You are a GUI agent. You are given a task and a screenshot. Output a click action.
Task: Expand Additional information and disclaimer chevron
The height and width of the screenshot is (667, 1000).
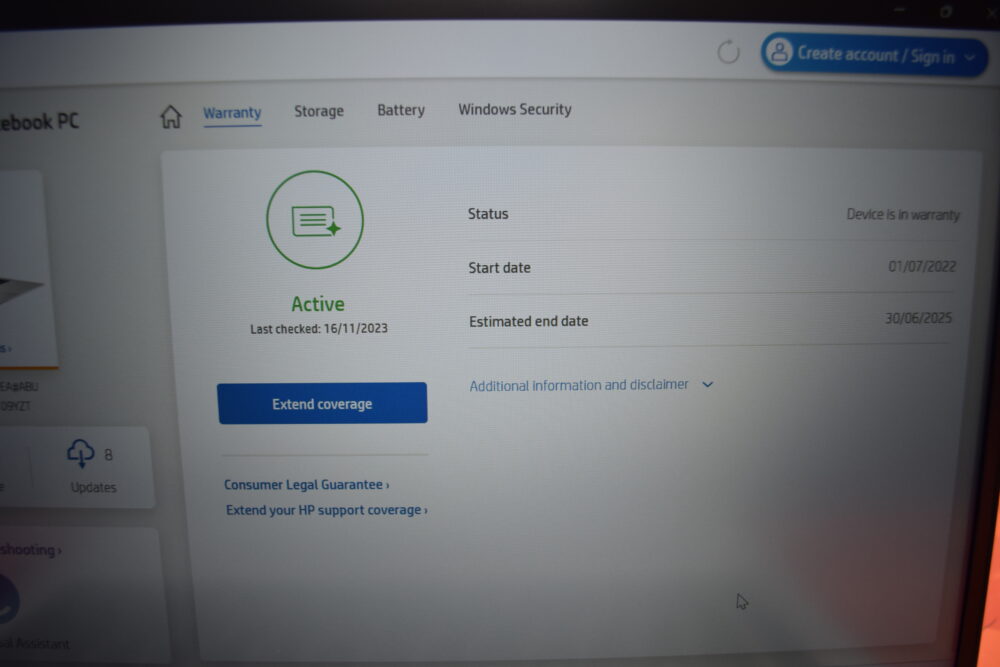707,385
